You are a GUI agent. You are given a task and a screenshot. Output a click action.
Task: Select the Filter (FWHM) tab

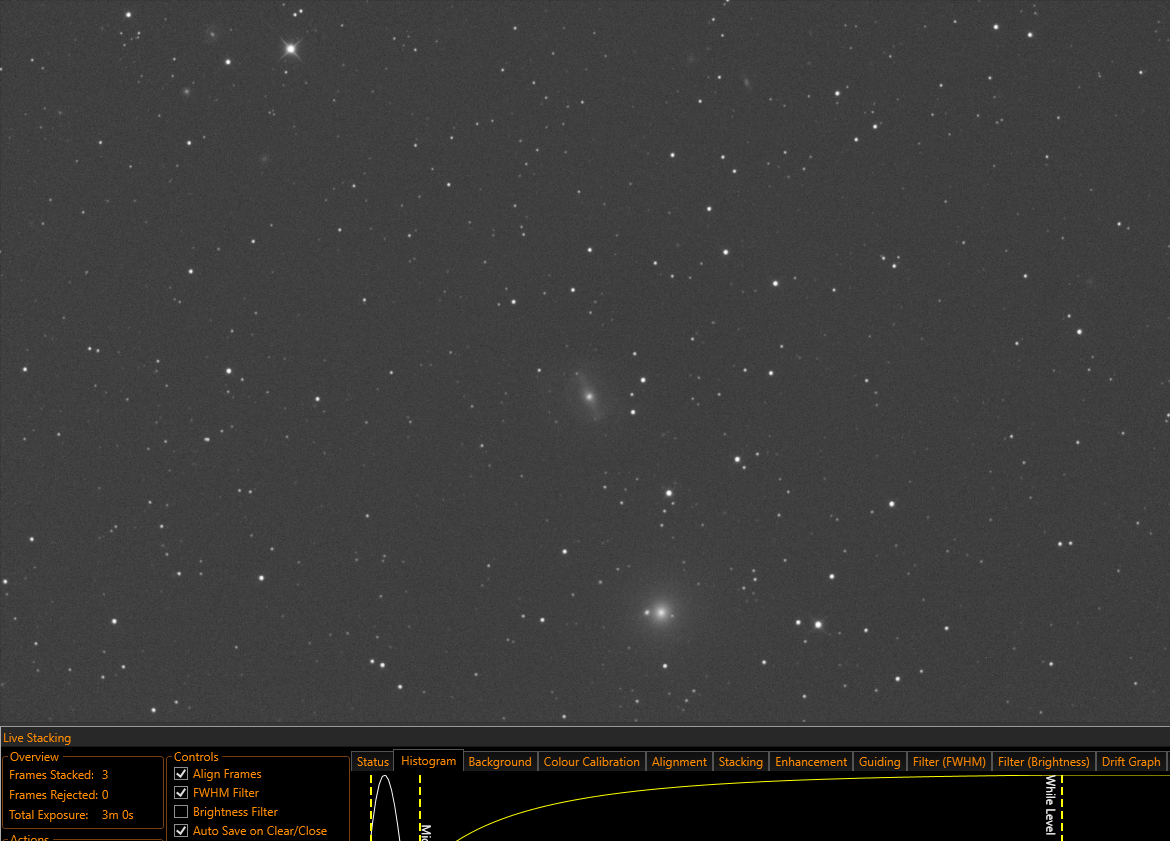949,762
